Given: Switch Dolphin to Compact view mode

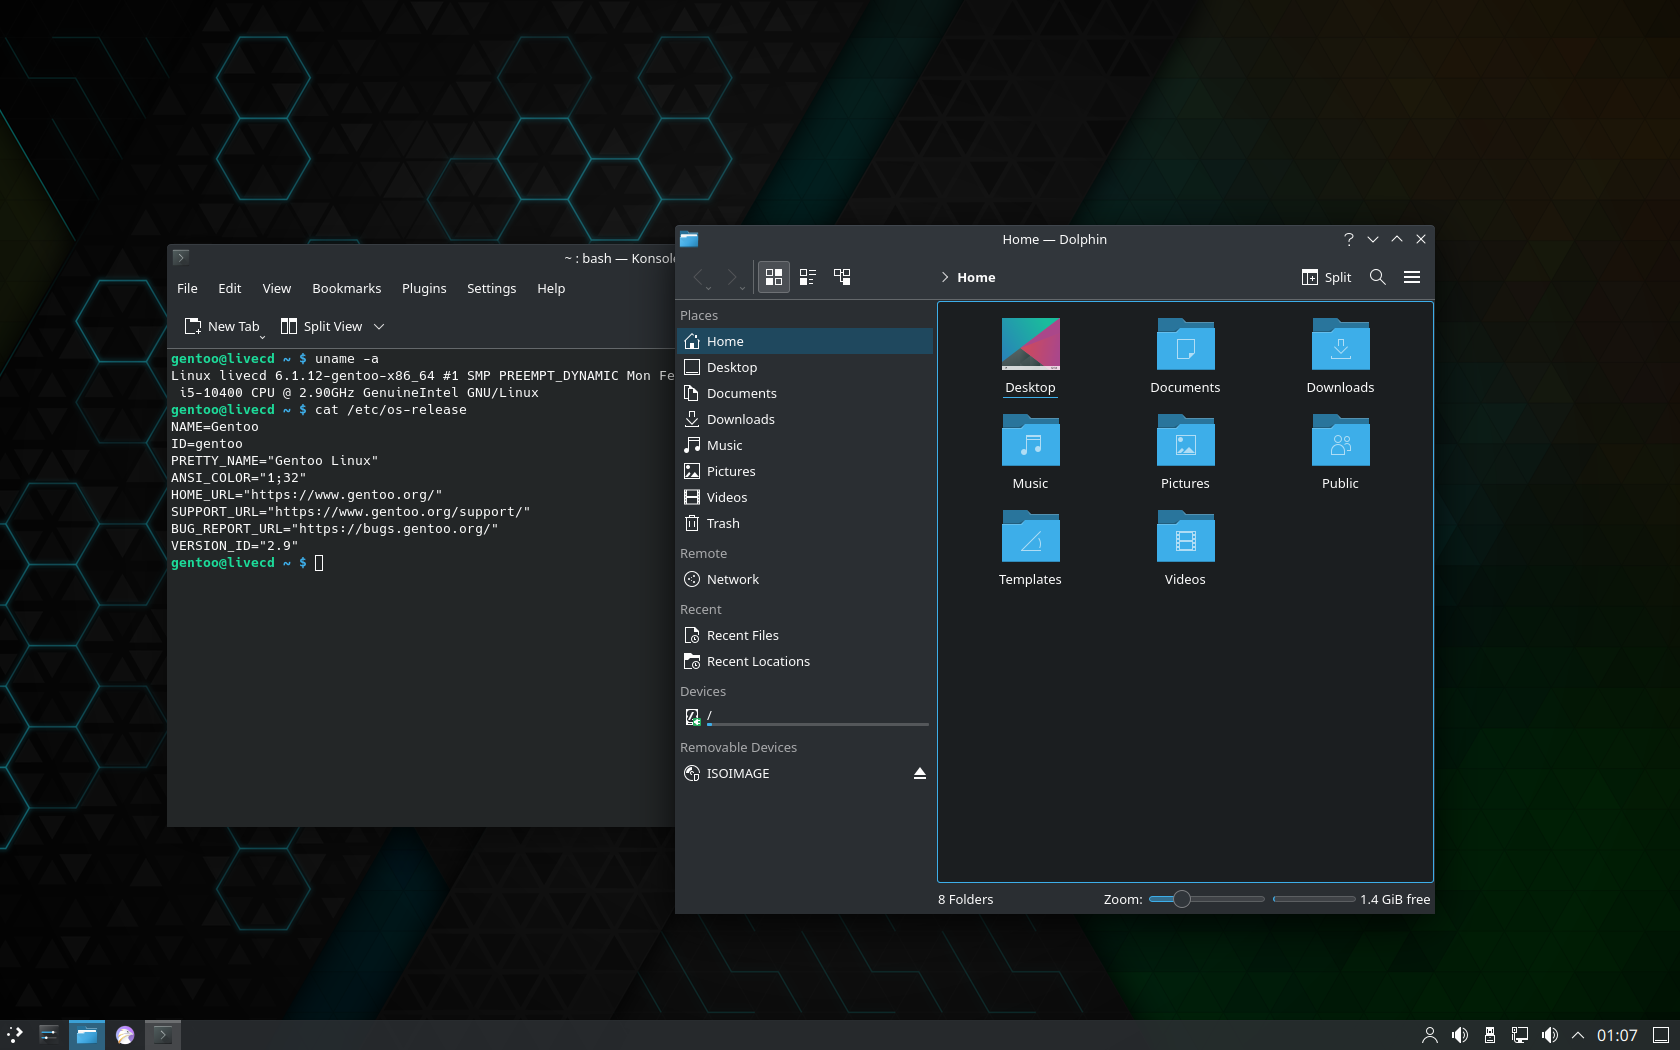Looking at the screenshot, I should tap(808, 277).
